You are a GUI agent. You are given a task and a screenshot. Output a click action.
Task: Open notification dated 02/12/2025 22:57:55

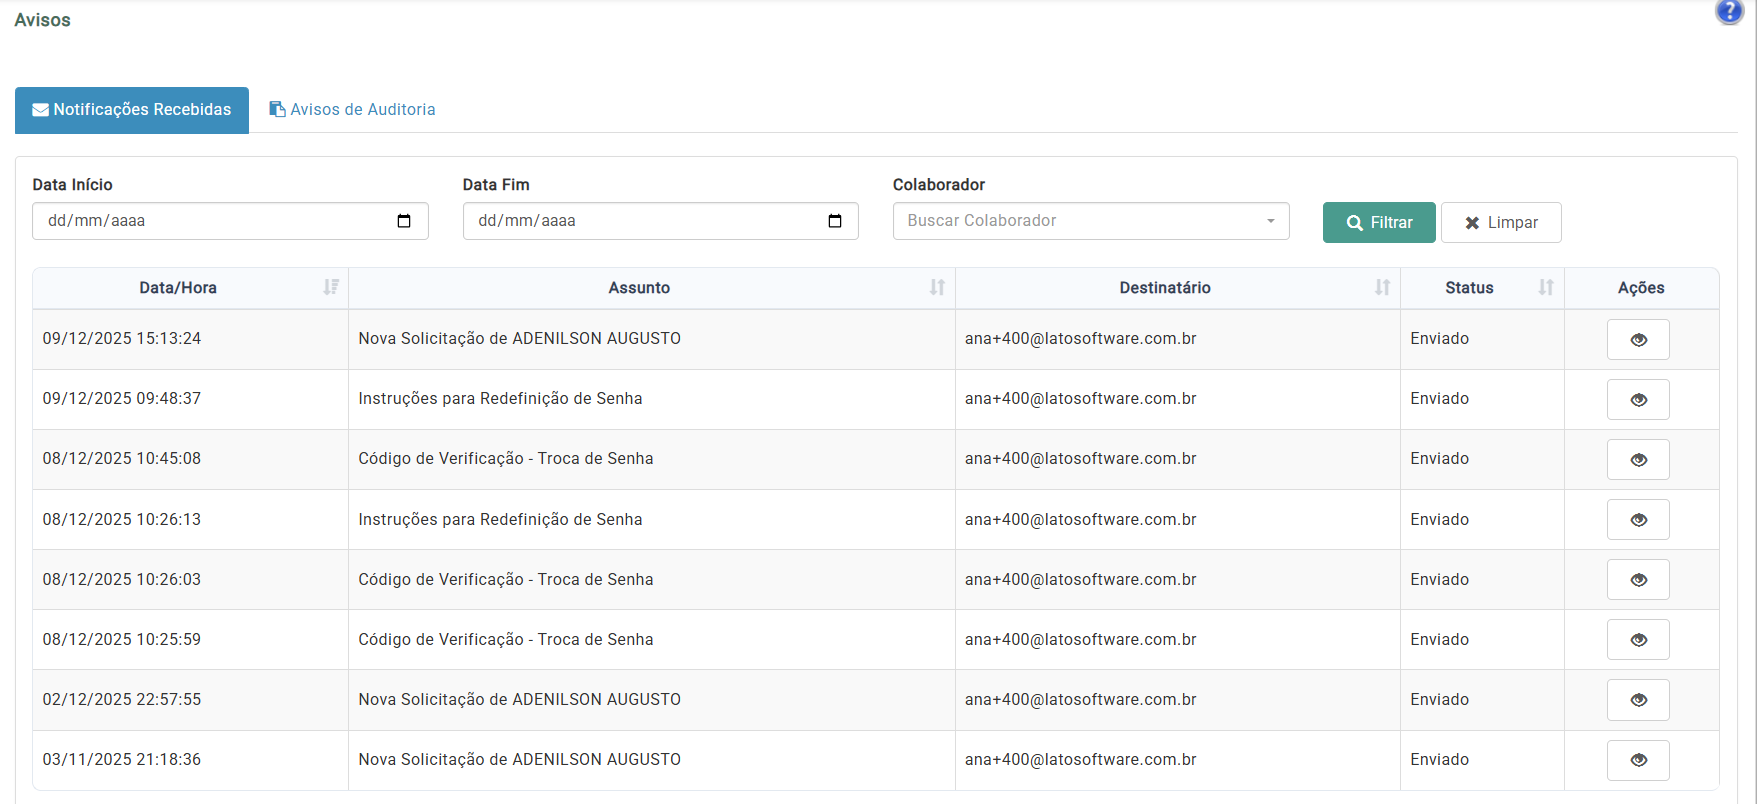(1637, 700)
